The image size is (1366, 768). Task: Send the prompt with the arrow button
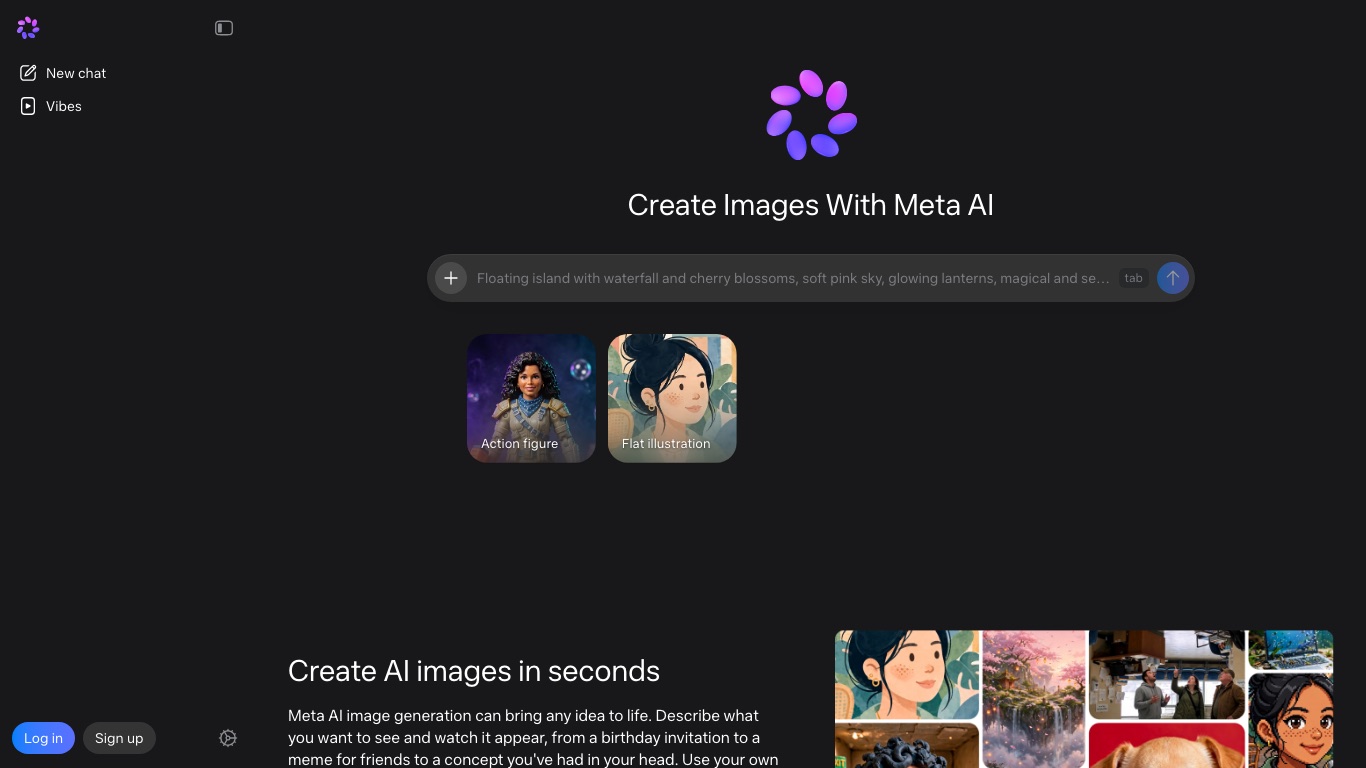pos(1173,278)
